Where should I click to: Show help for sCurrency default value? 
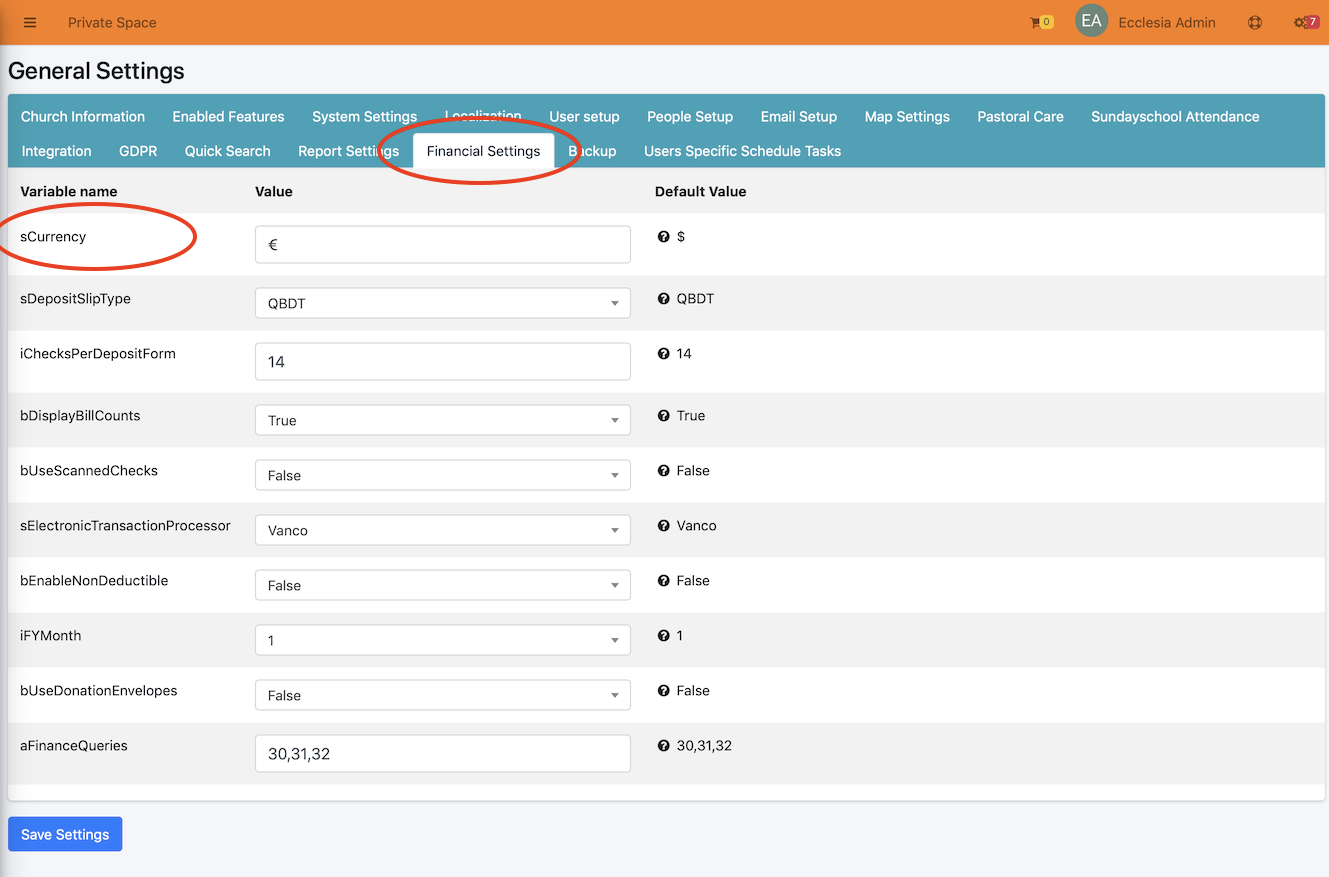point(663,237)
